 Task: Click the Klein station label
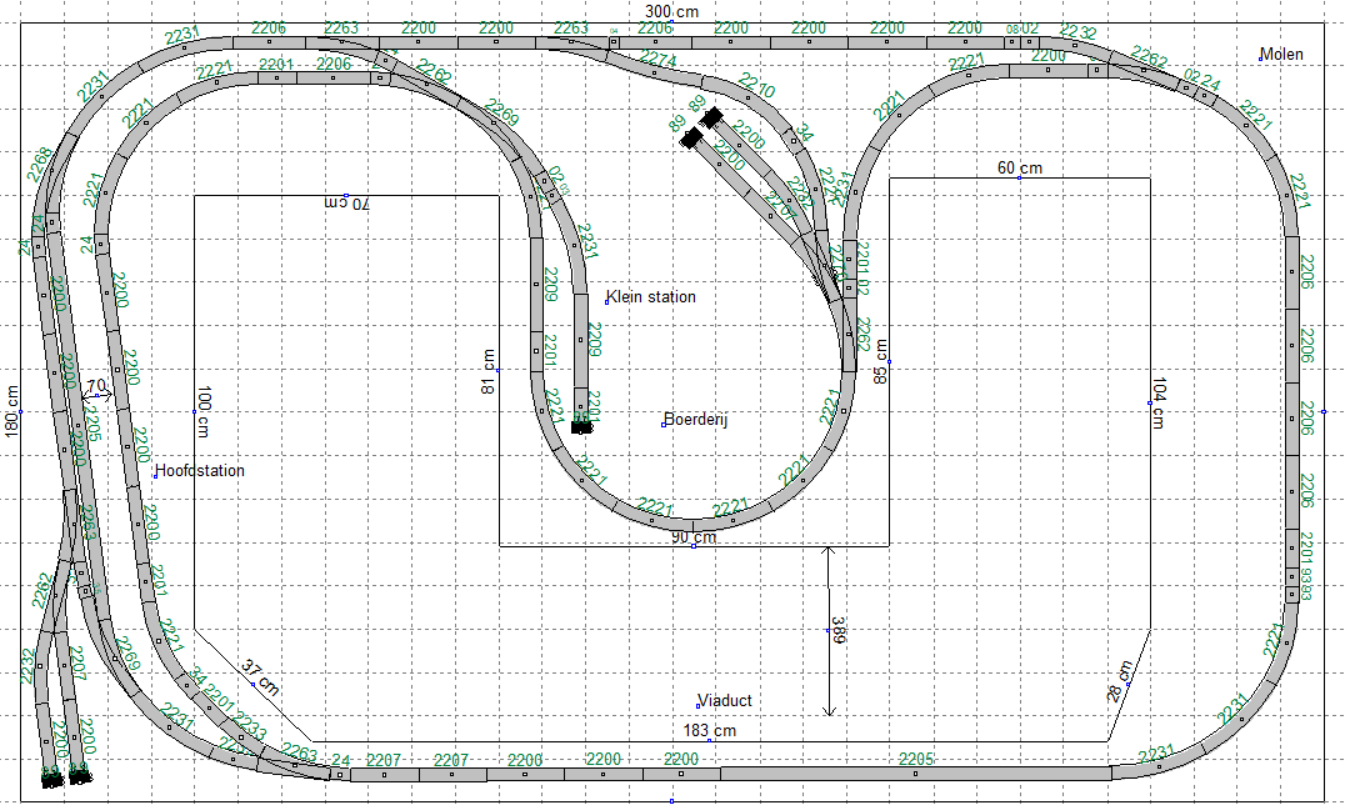[x=651, y=297]
